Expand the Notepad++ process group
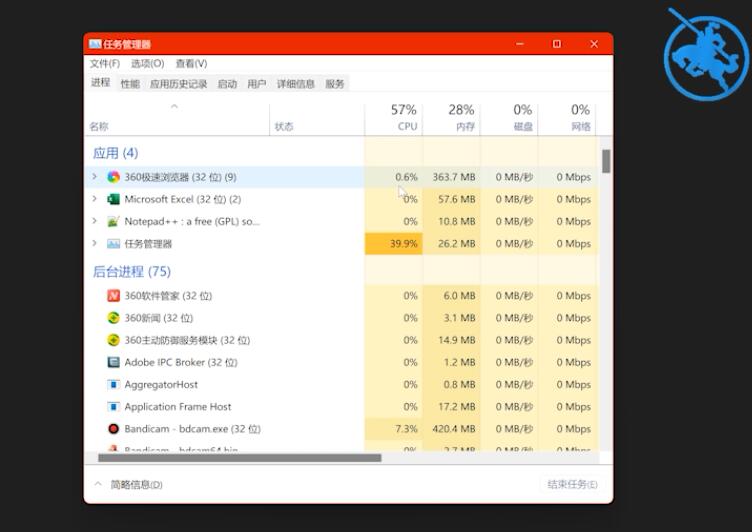Screen dimensions: 752x532 (94, 221)
